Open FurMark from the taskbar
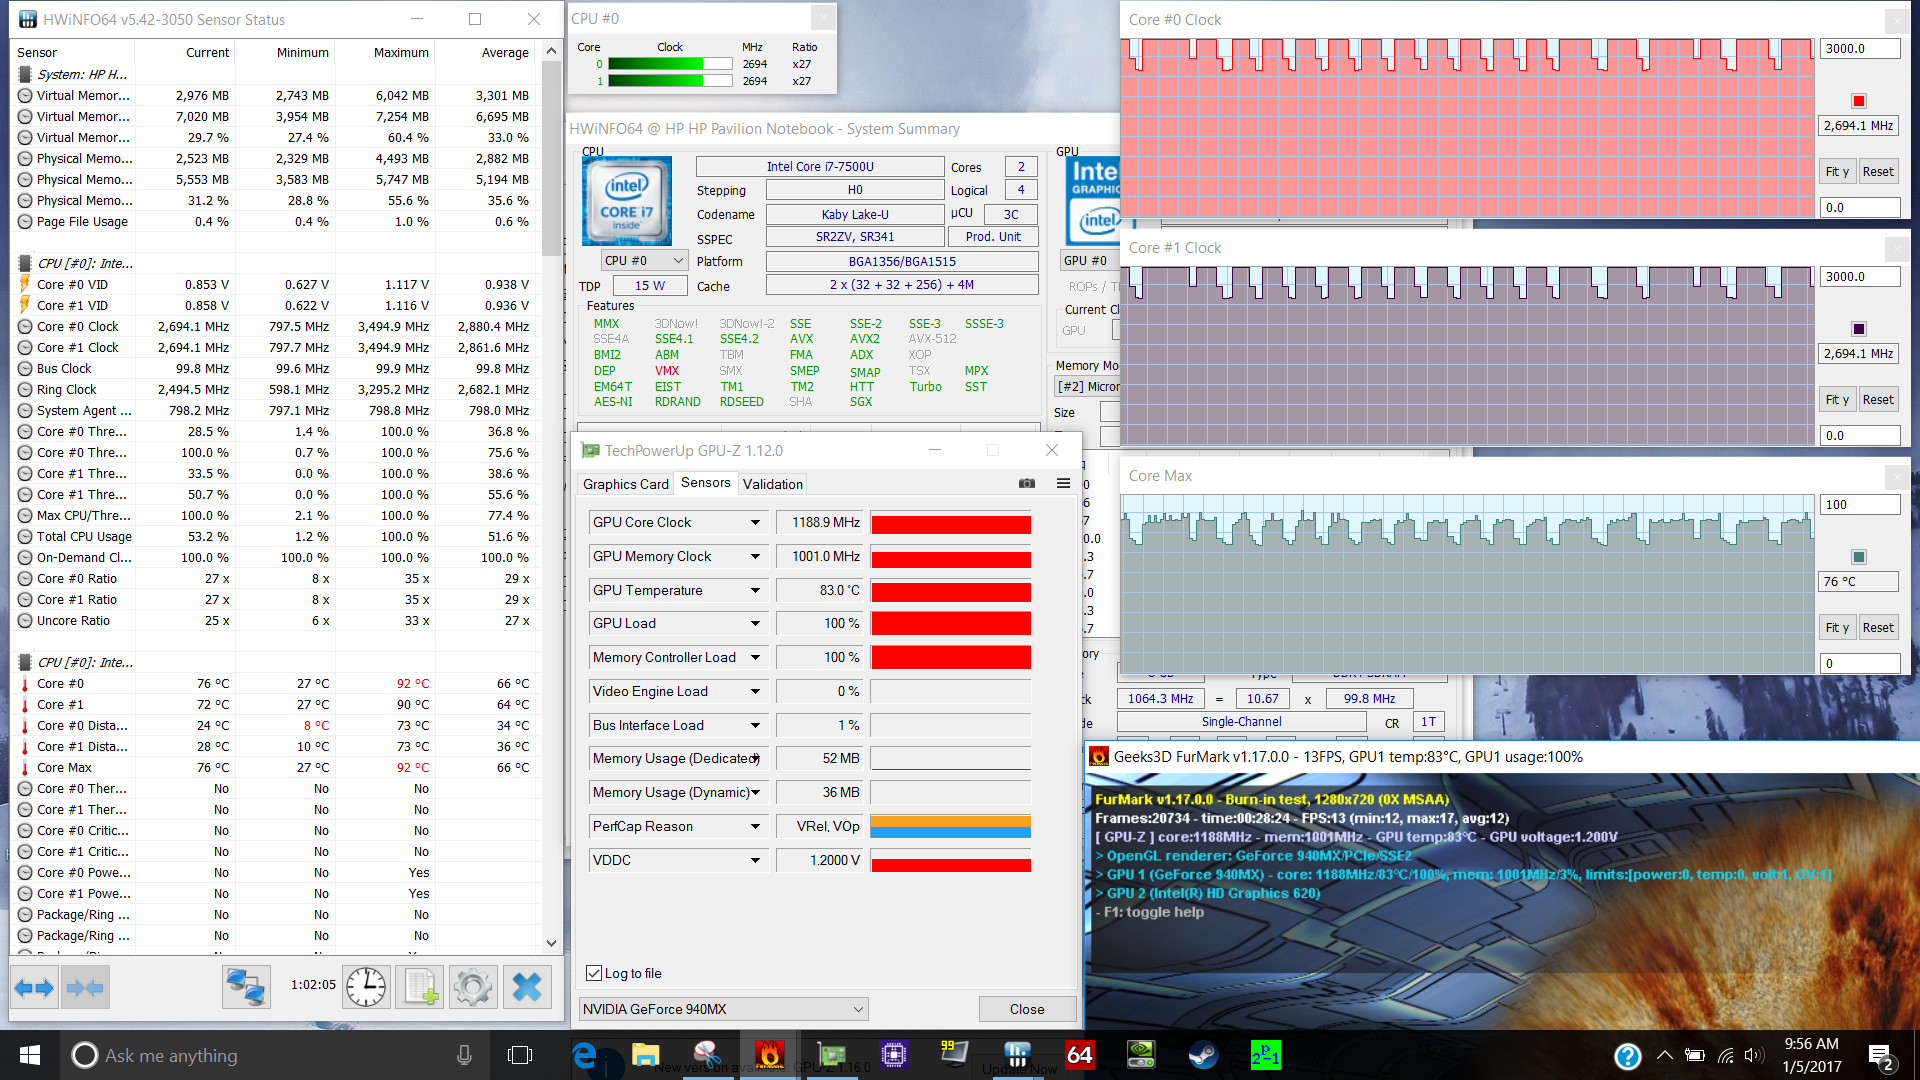 click(769, 1055)
